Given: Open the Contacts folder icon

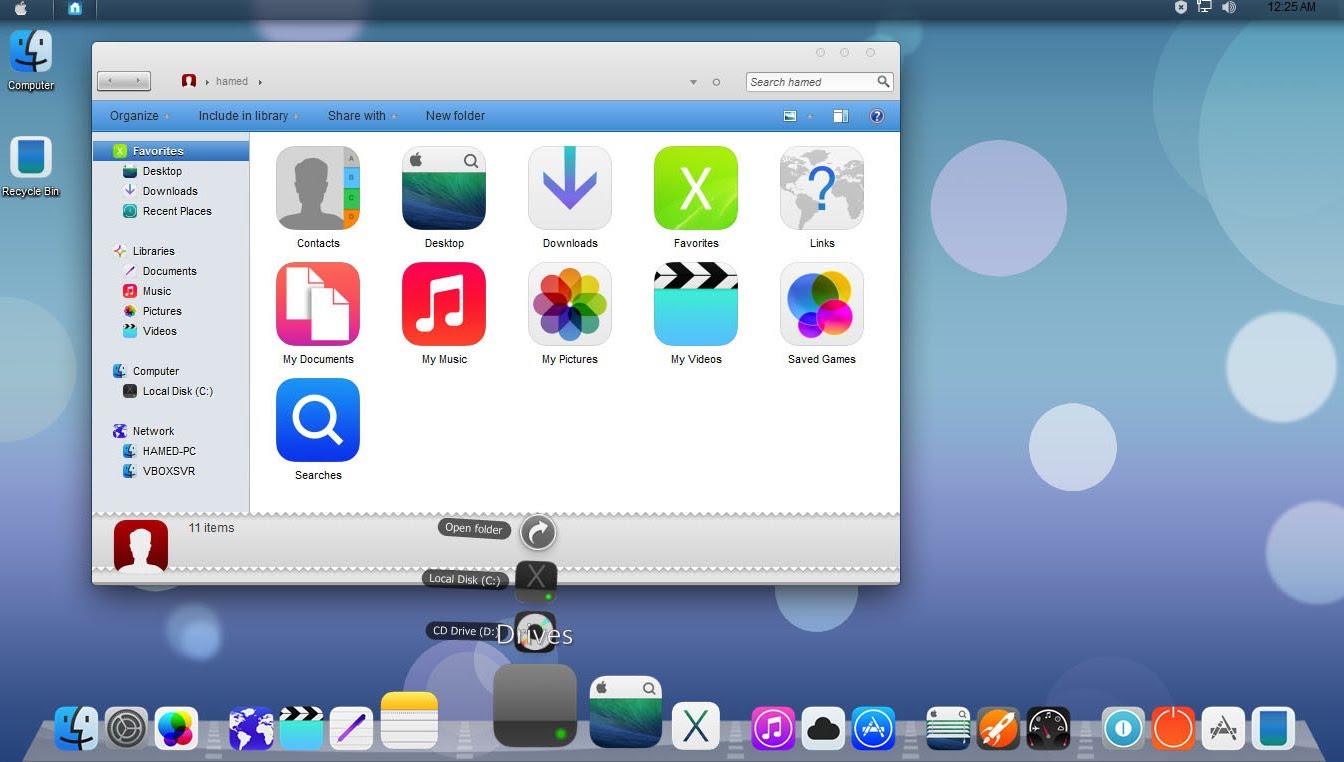Looking at the screenshot, I should pyautogui.click(x=317, y=189).
